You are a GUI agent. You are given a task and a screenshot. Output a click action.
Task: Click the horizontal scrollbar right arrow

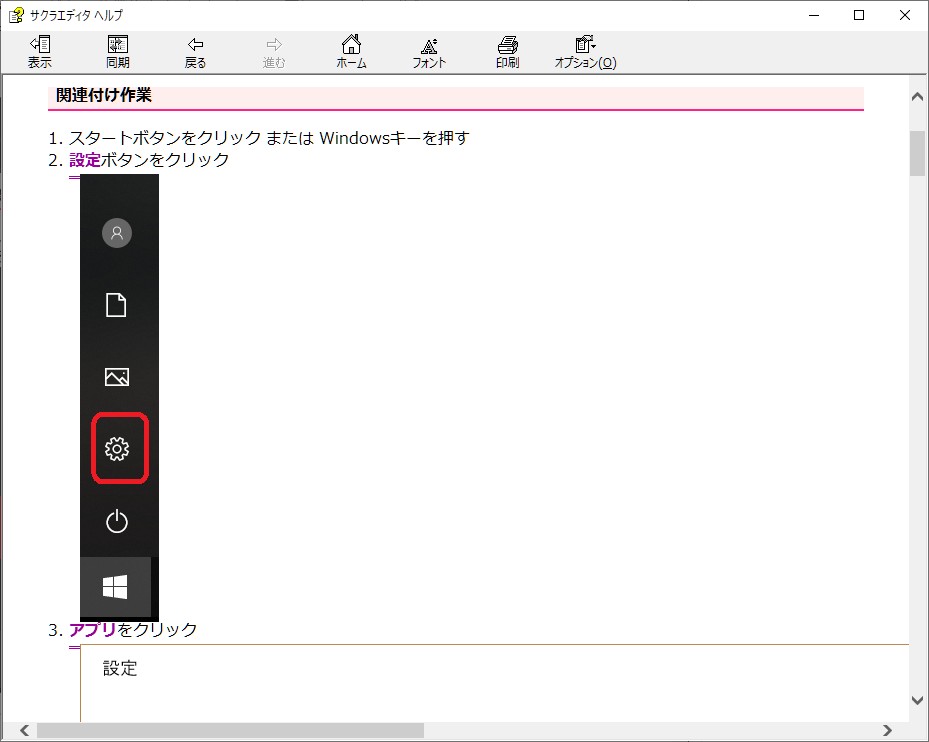887,730
